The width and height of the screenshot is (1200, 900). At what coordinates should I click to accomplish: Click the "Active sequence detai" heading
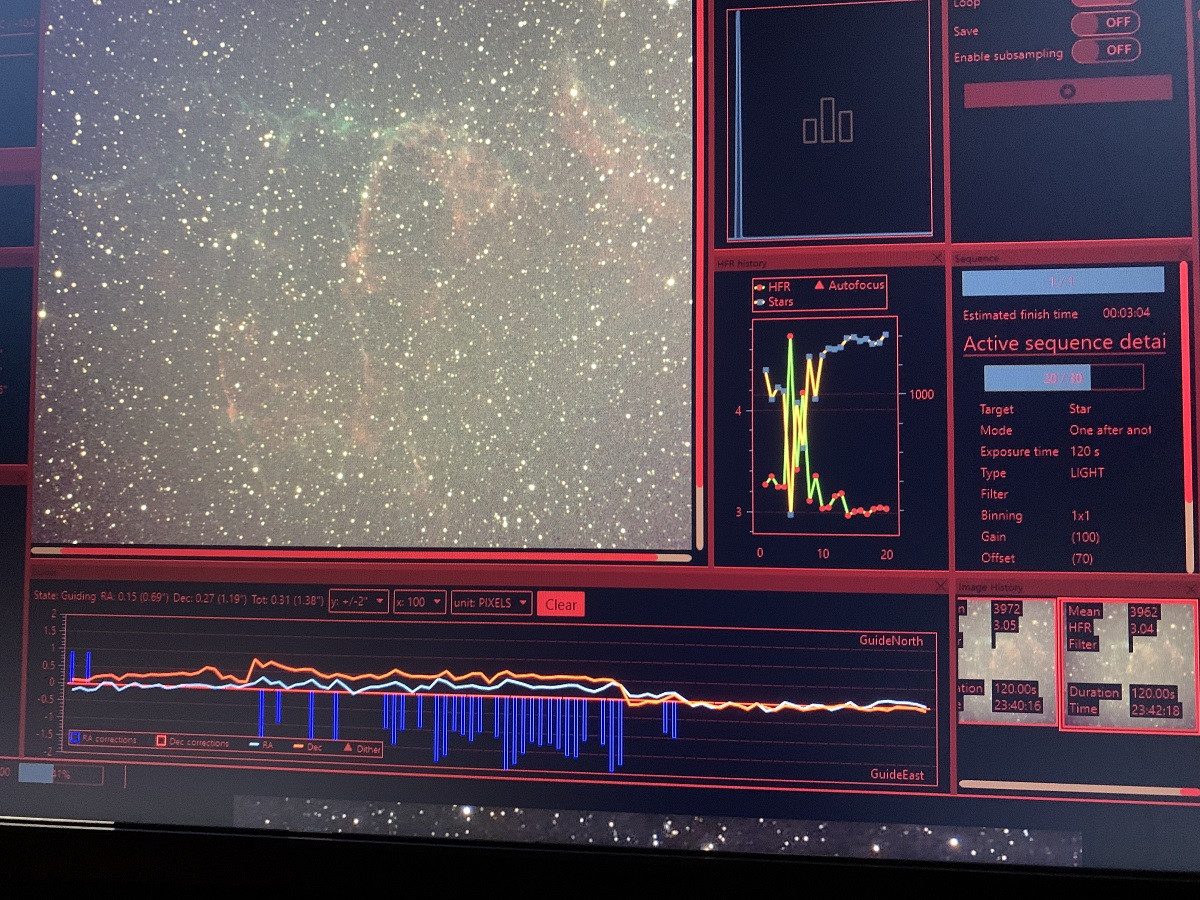(1064, 344)
